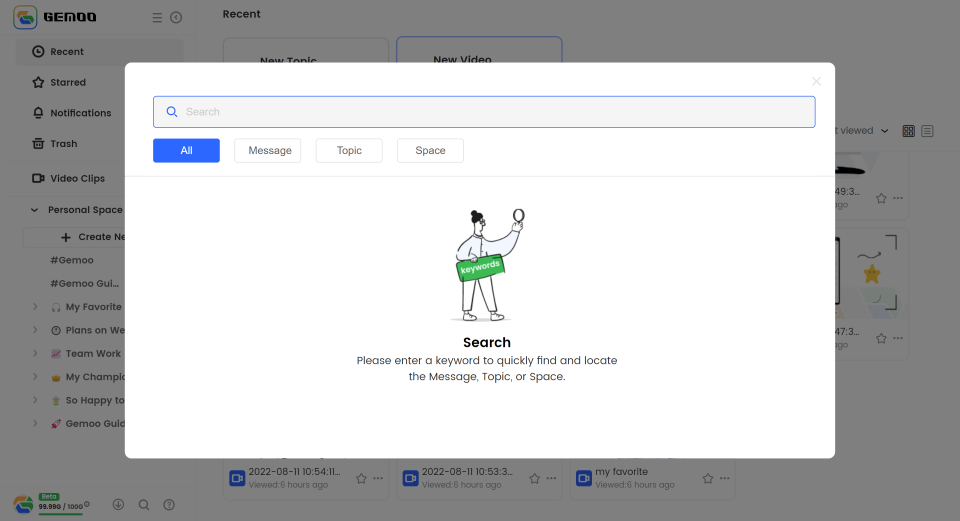Open the #Gemoo Gui... topic
This screenshot has width=960, height=521.
tap(84, 283)
